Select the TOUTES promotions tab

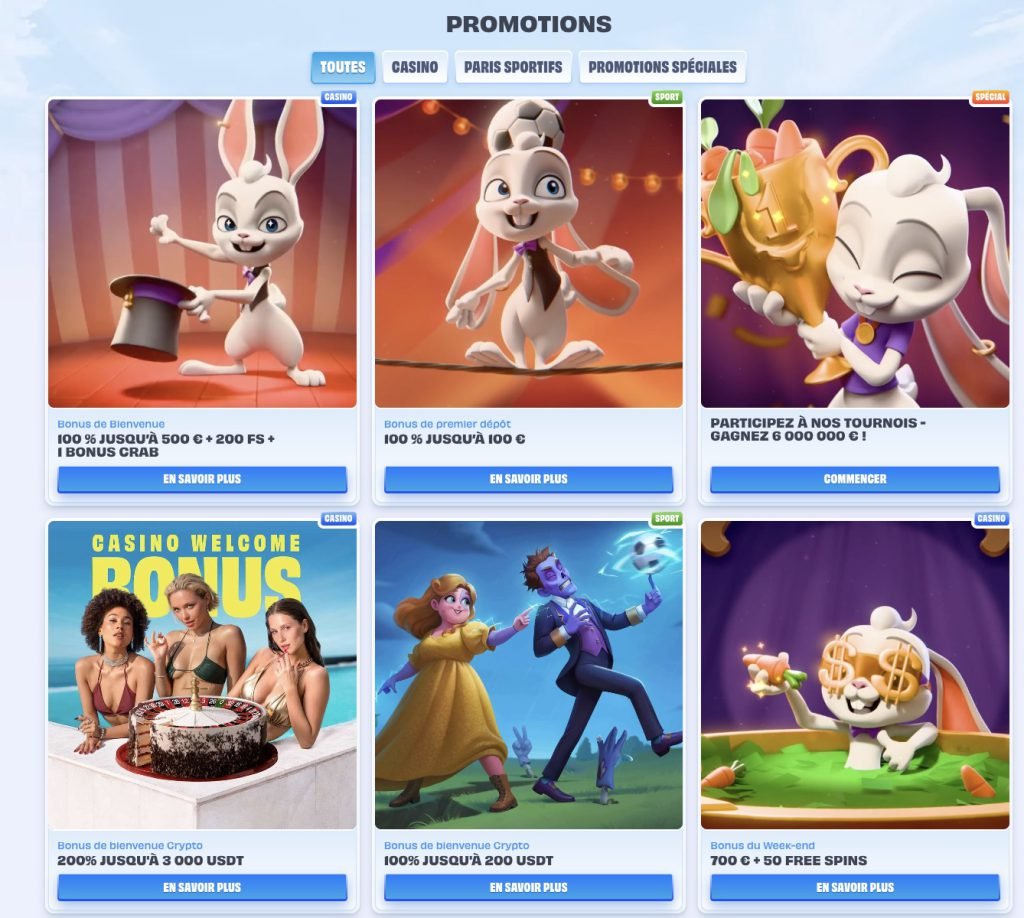tap(343, 67)
